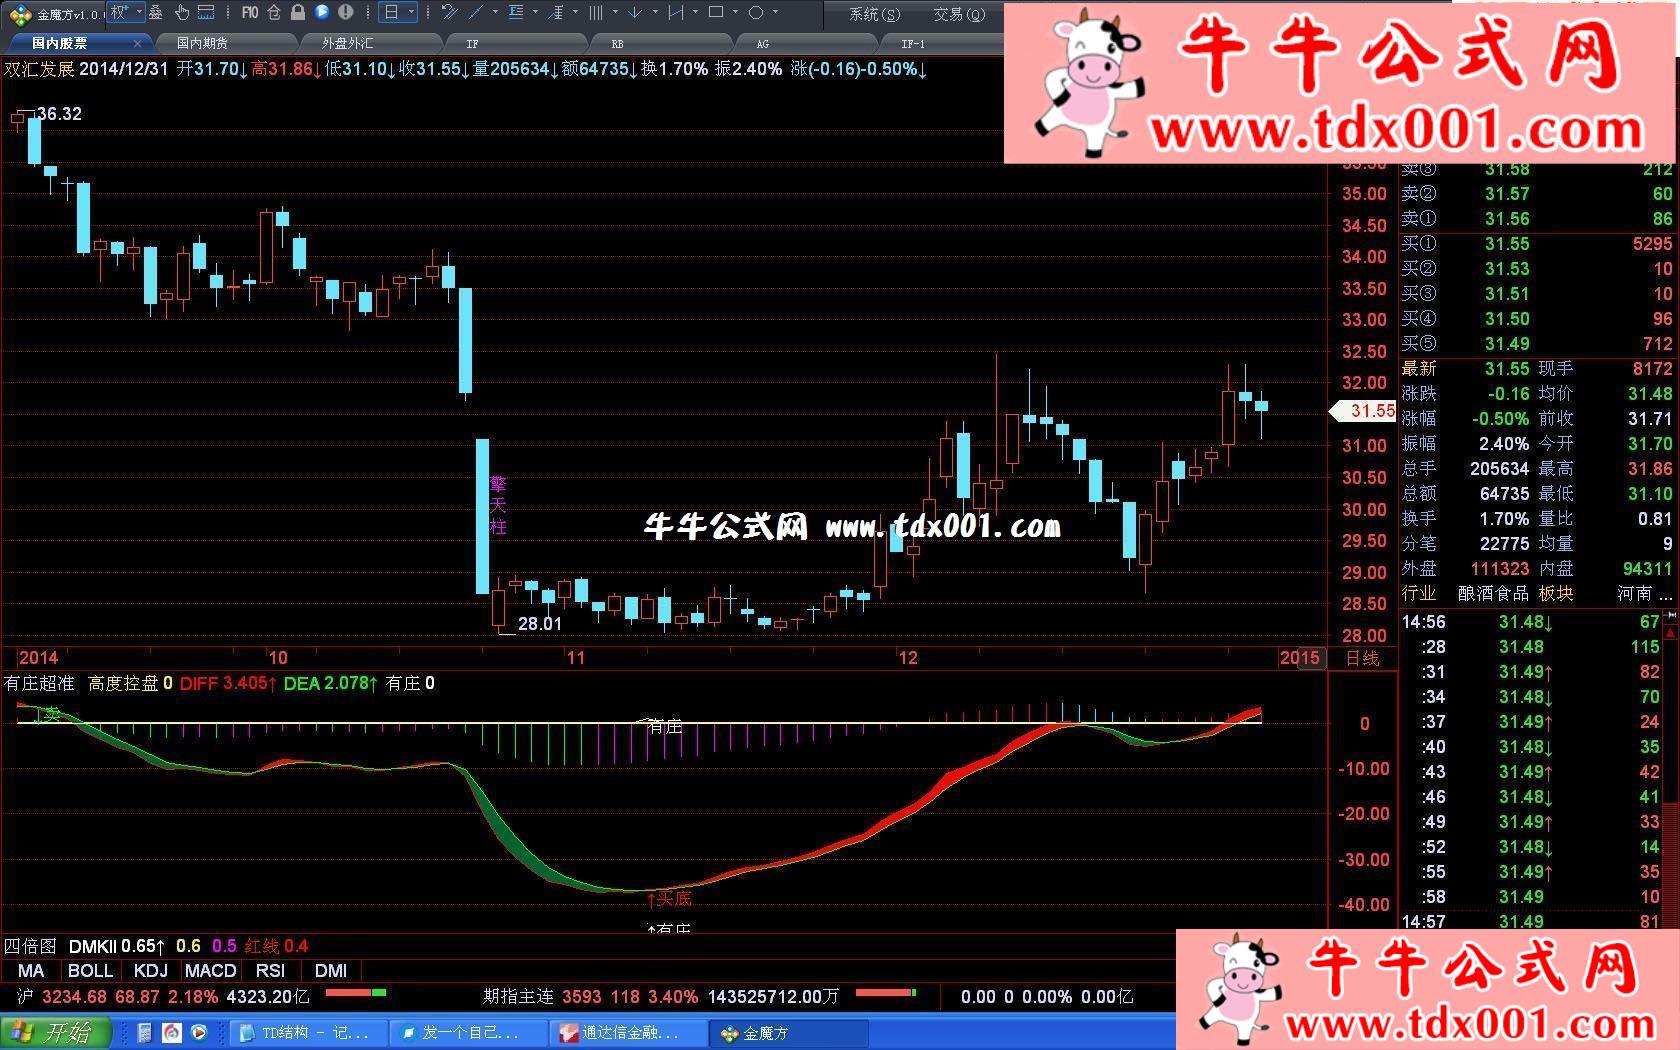Click the 31.55 current price marker
The width and height of the screenshot is (1680, 1050).
coord(1364,411)
